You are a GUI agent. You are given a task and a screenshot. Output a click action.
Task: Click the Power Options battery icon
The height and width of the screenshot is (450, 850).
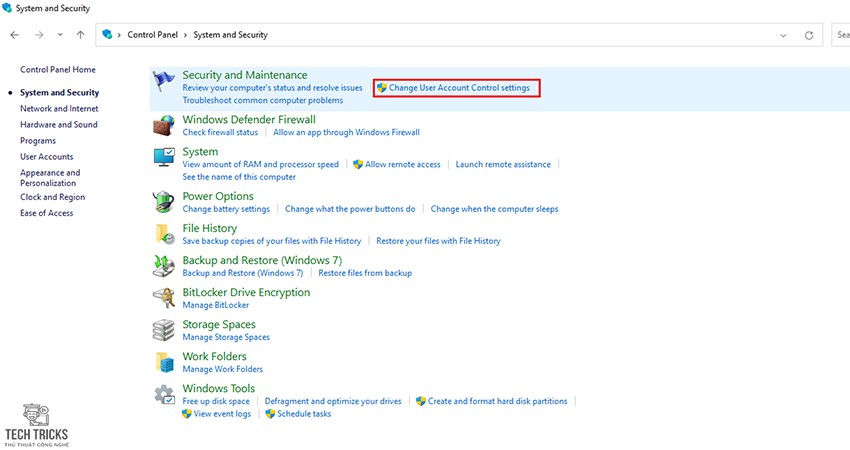pyautogui.click(x=164, y=202)
